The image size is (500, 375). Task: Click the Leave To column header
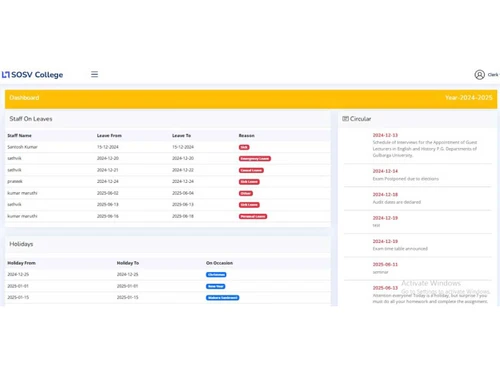click(x=181, y=136)
